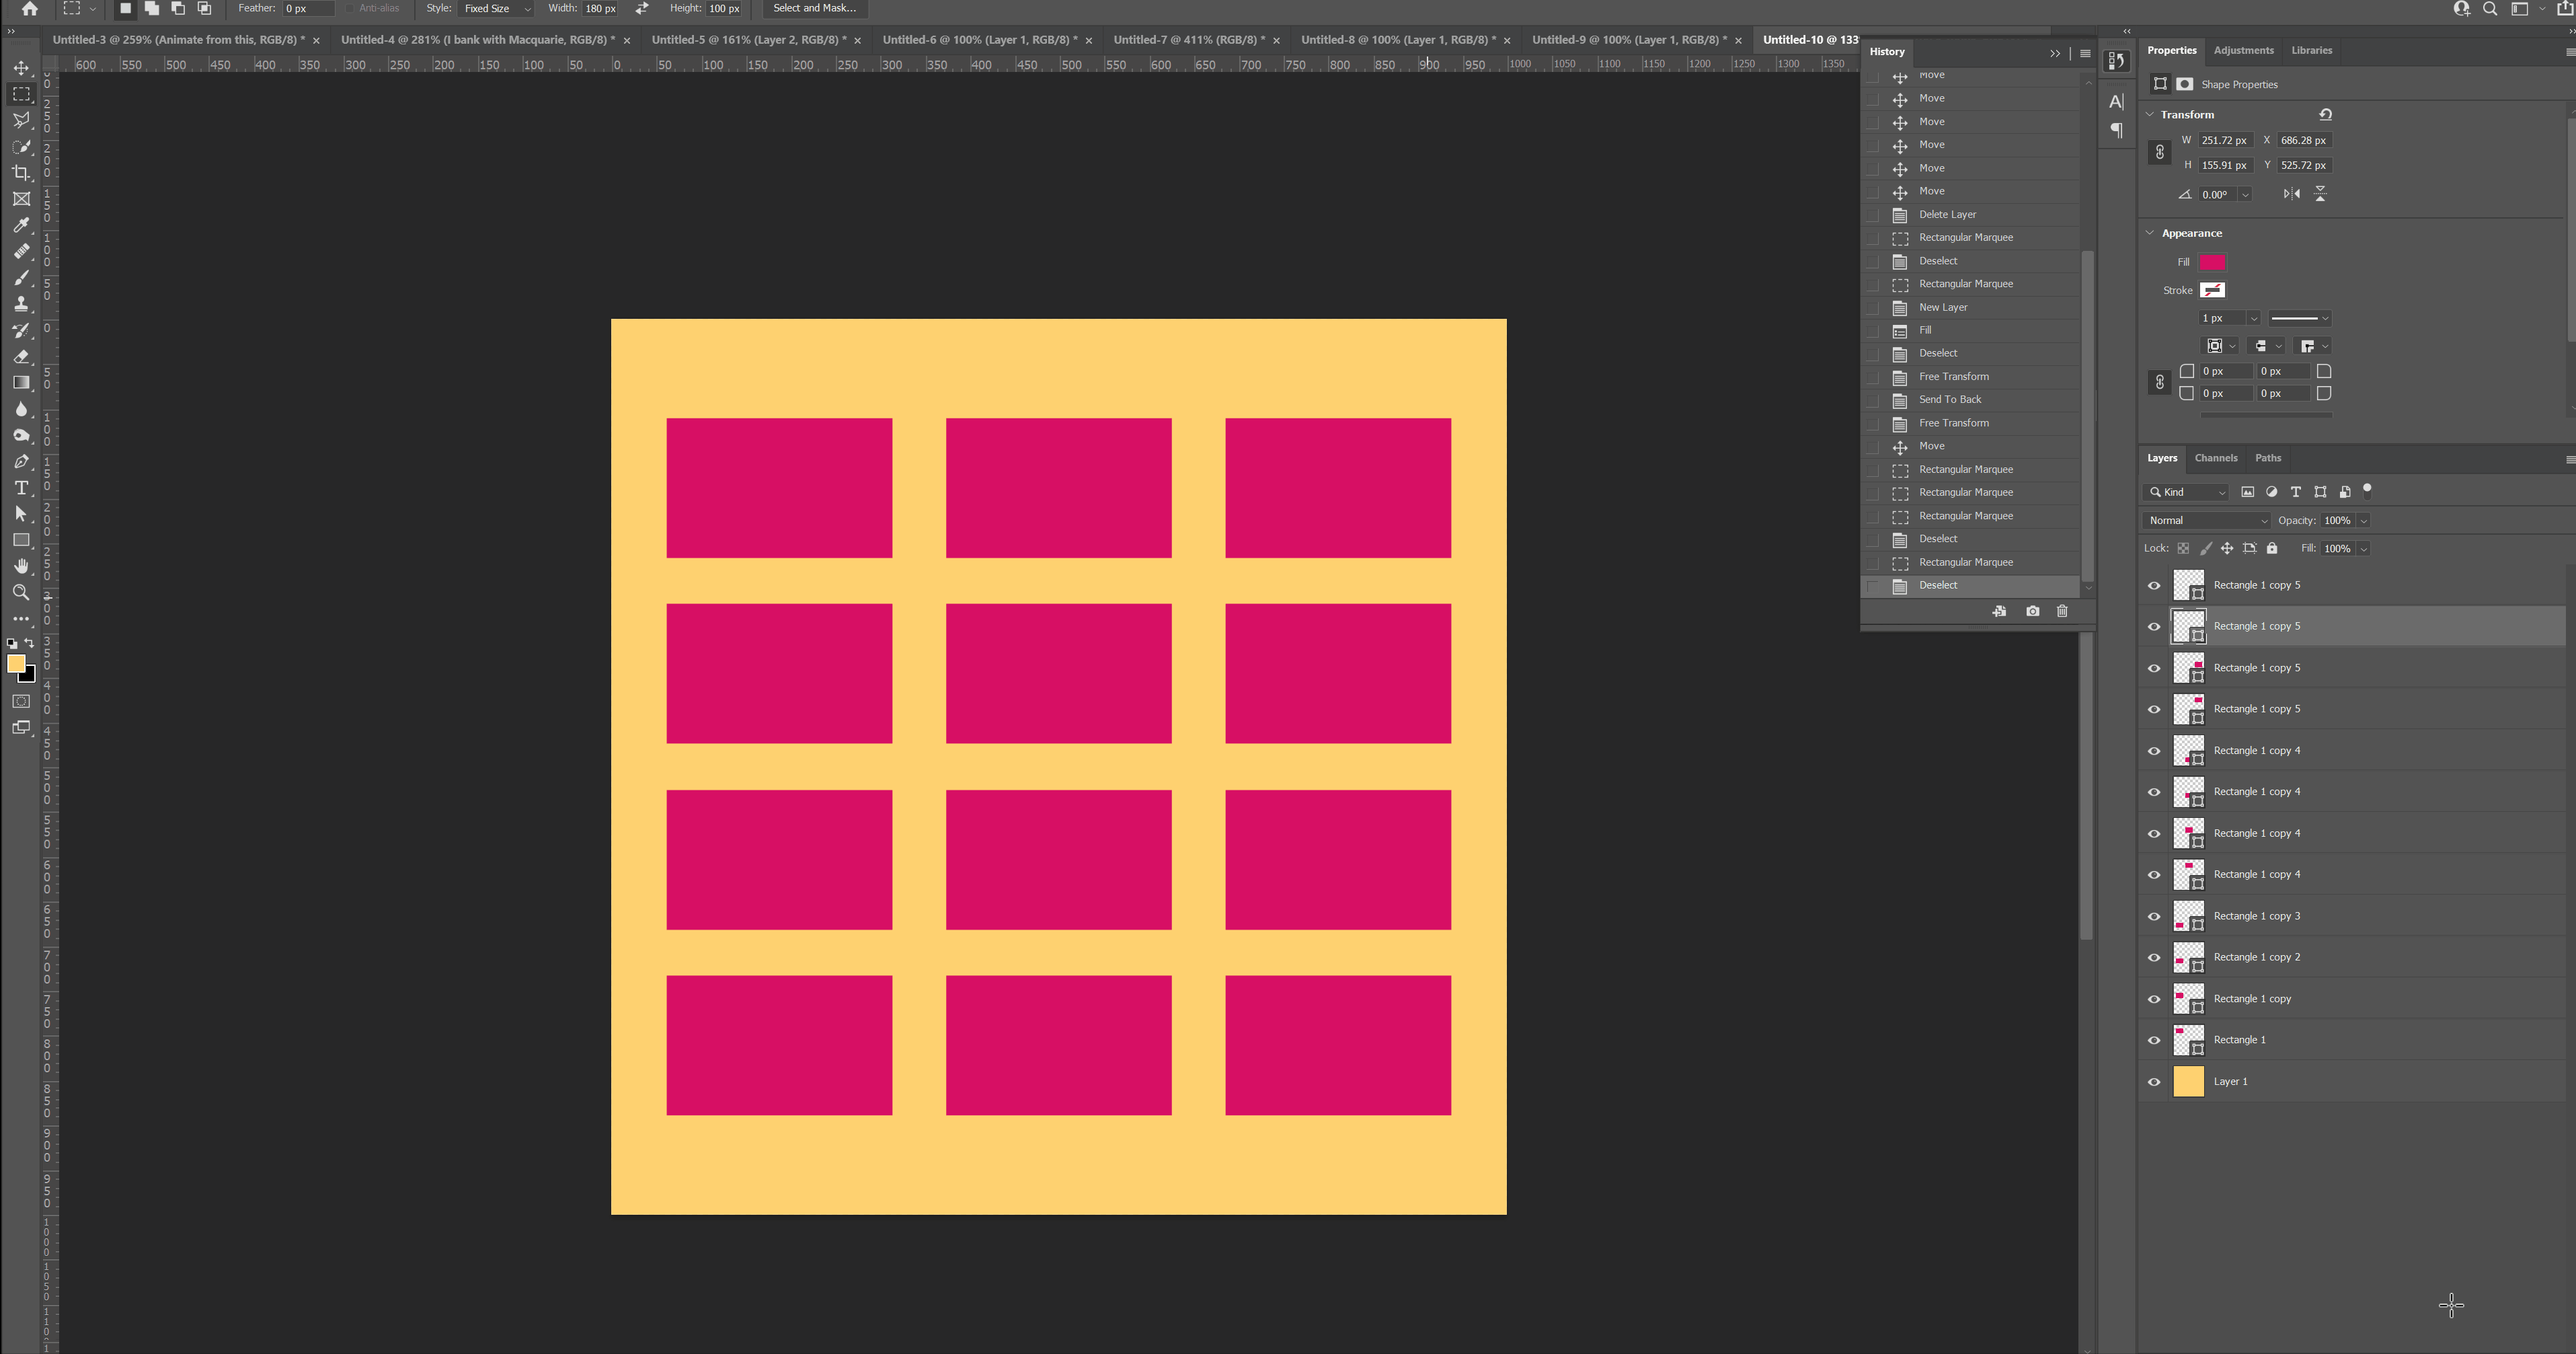Click the delete state trash icon in History

point(2062,611)
